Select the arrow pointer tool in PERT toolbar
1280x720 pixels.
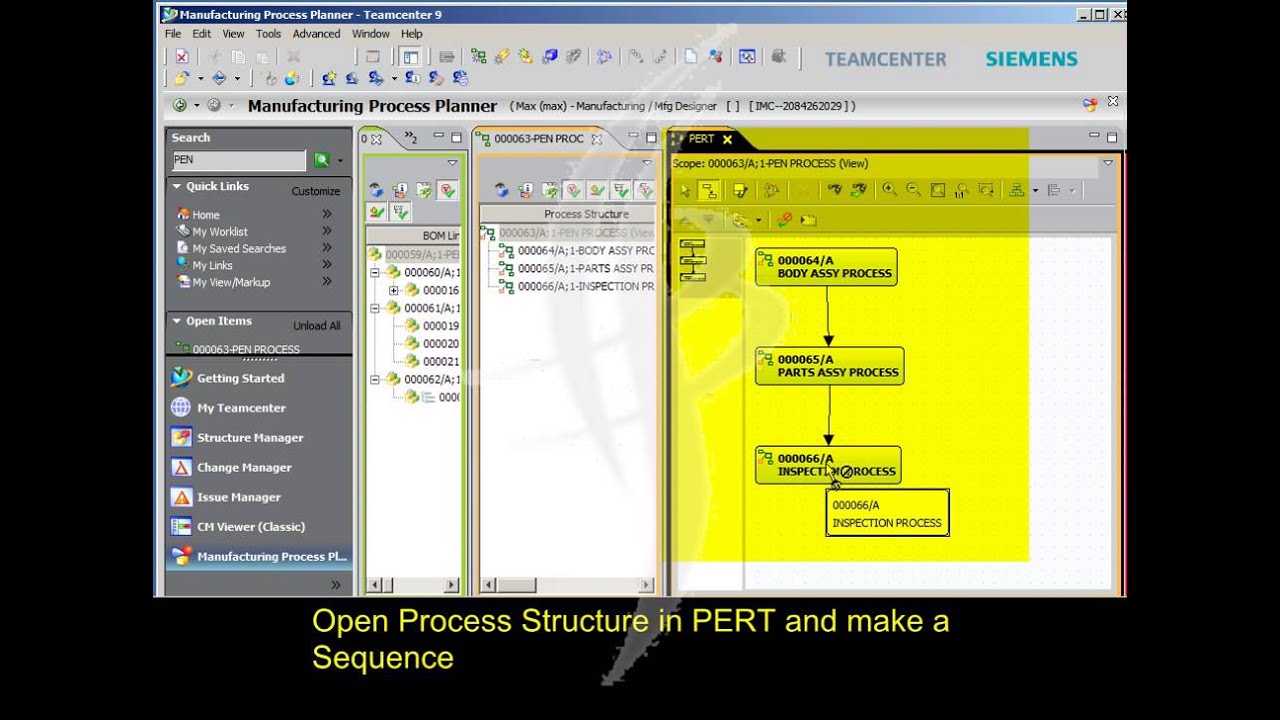[685, 190]
